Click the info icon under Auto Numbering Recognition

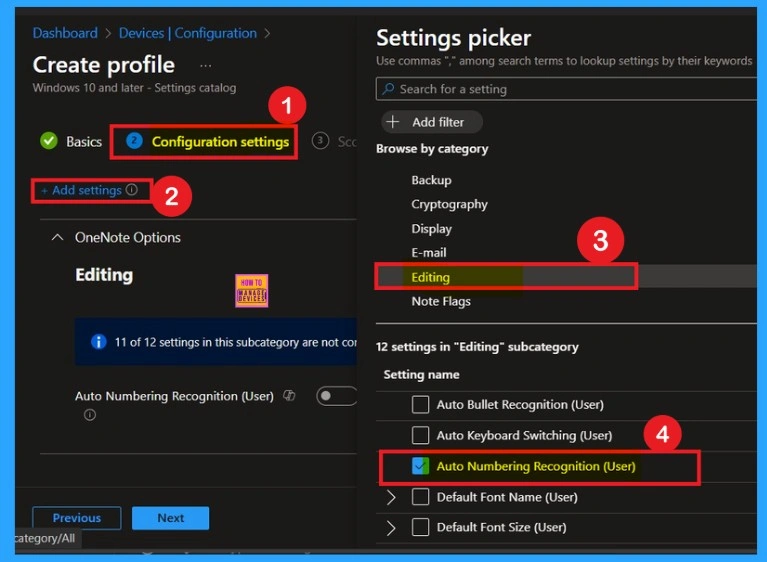tap(90, 415)
